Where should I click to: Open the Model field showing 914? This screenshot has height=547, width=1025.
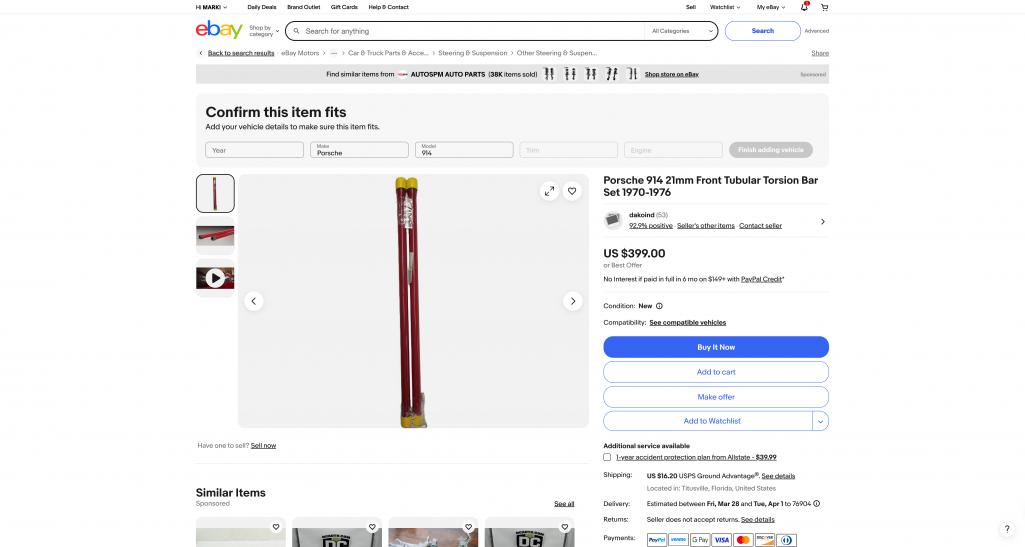click(464, 150)
